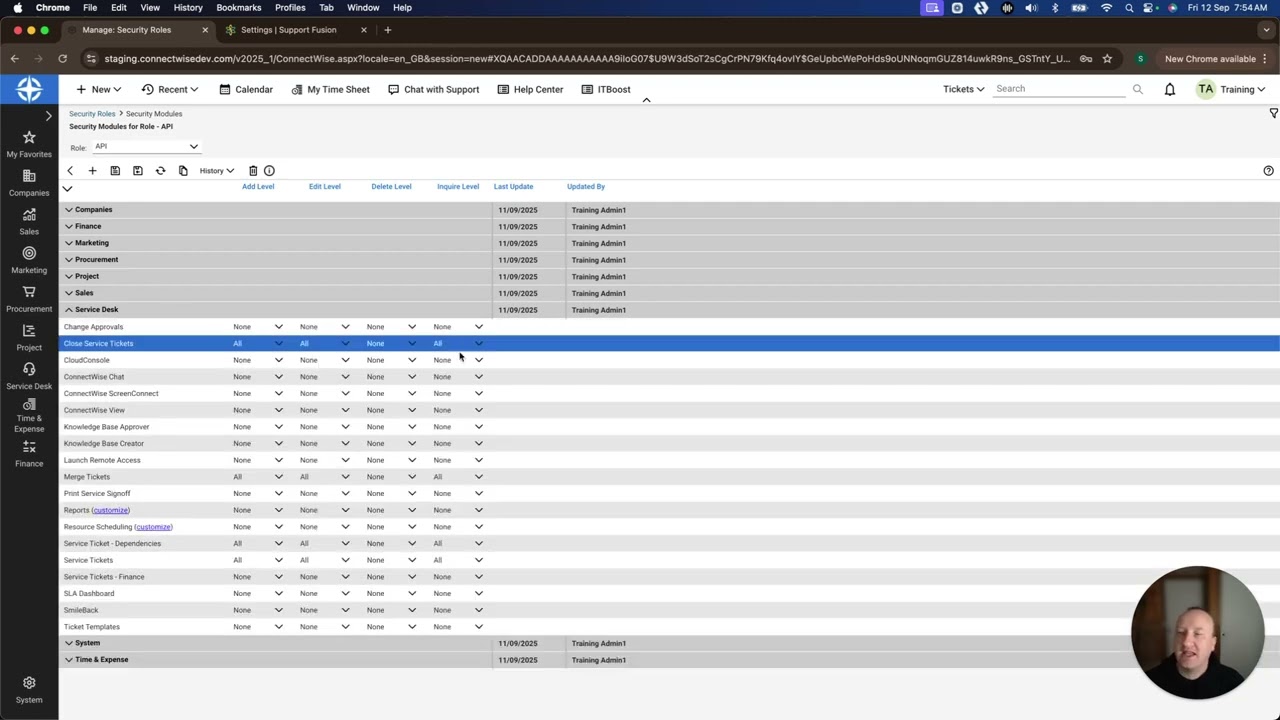
Task: Open the Help Center
Action: (x=530, y=89)
